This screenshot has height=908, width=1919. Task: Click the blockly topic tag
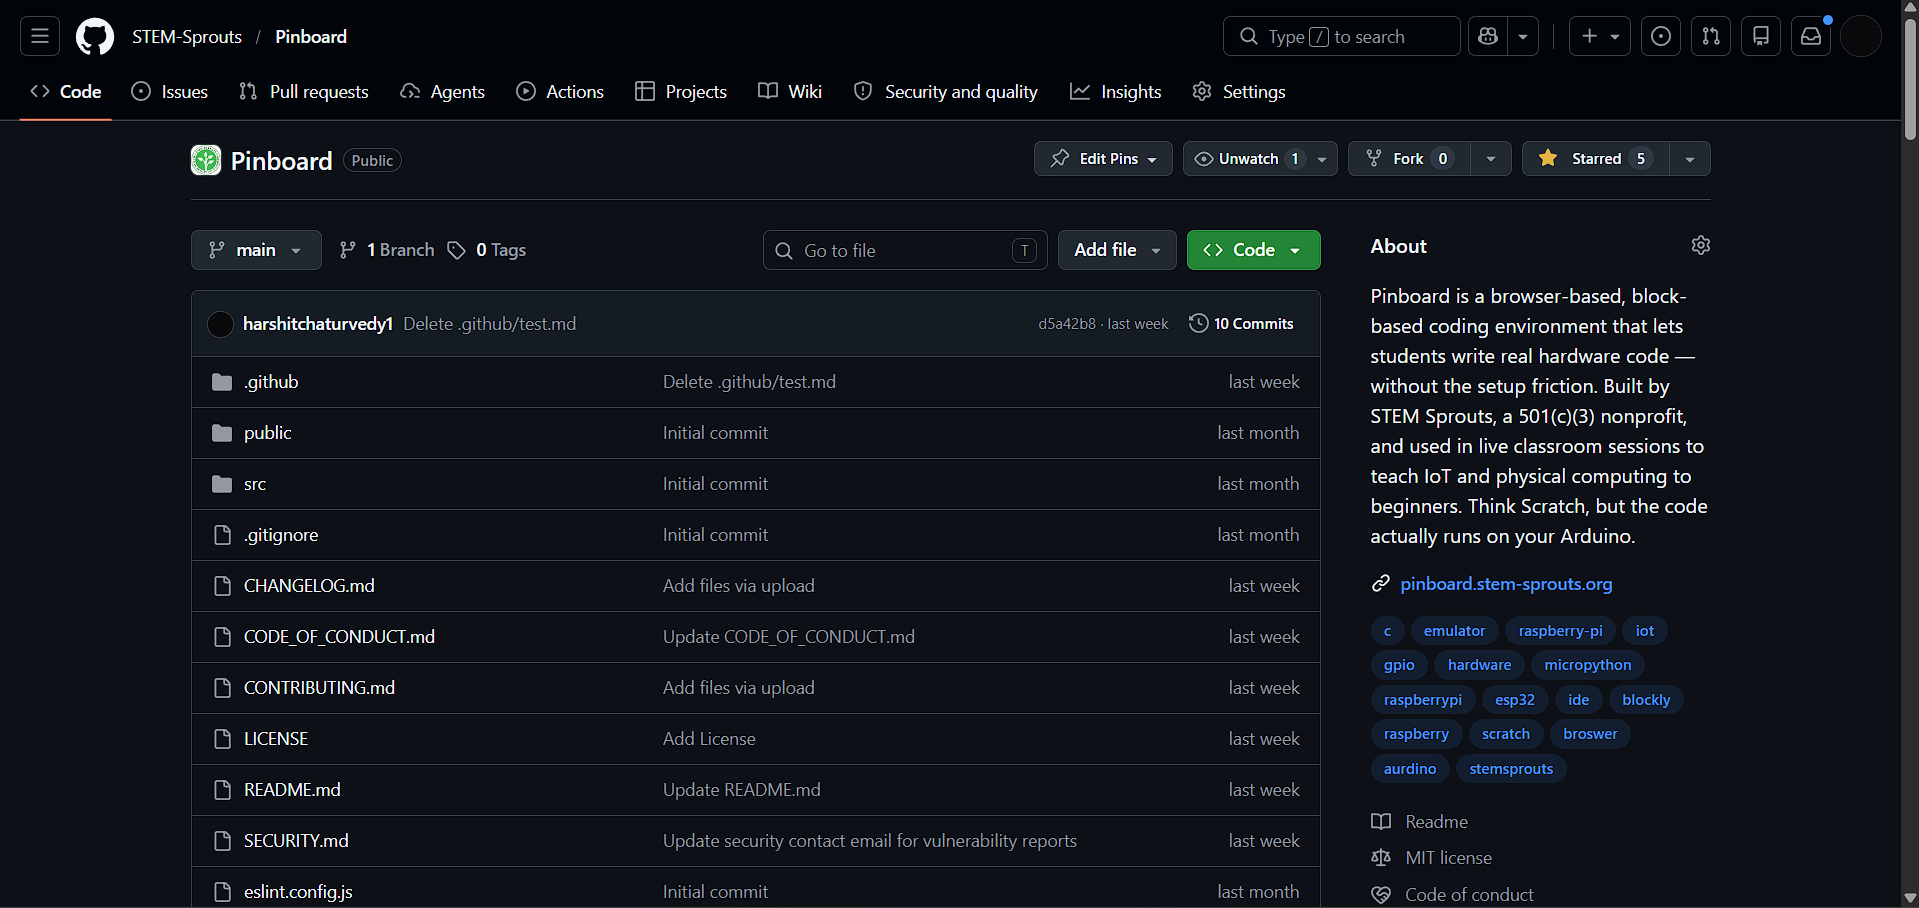point(1646,700)
